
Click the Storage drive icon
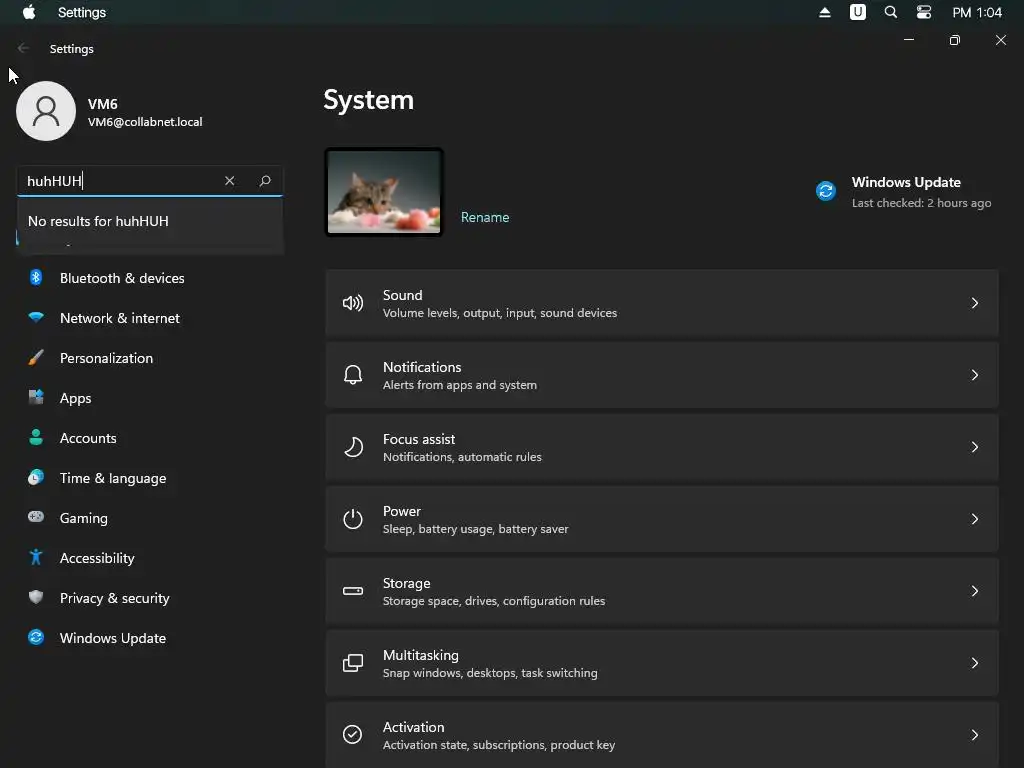[x=353, y=591]
